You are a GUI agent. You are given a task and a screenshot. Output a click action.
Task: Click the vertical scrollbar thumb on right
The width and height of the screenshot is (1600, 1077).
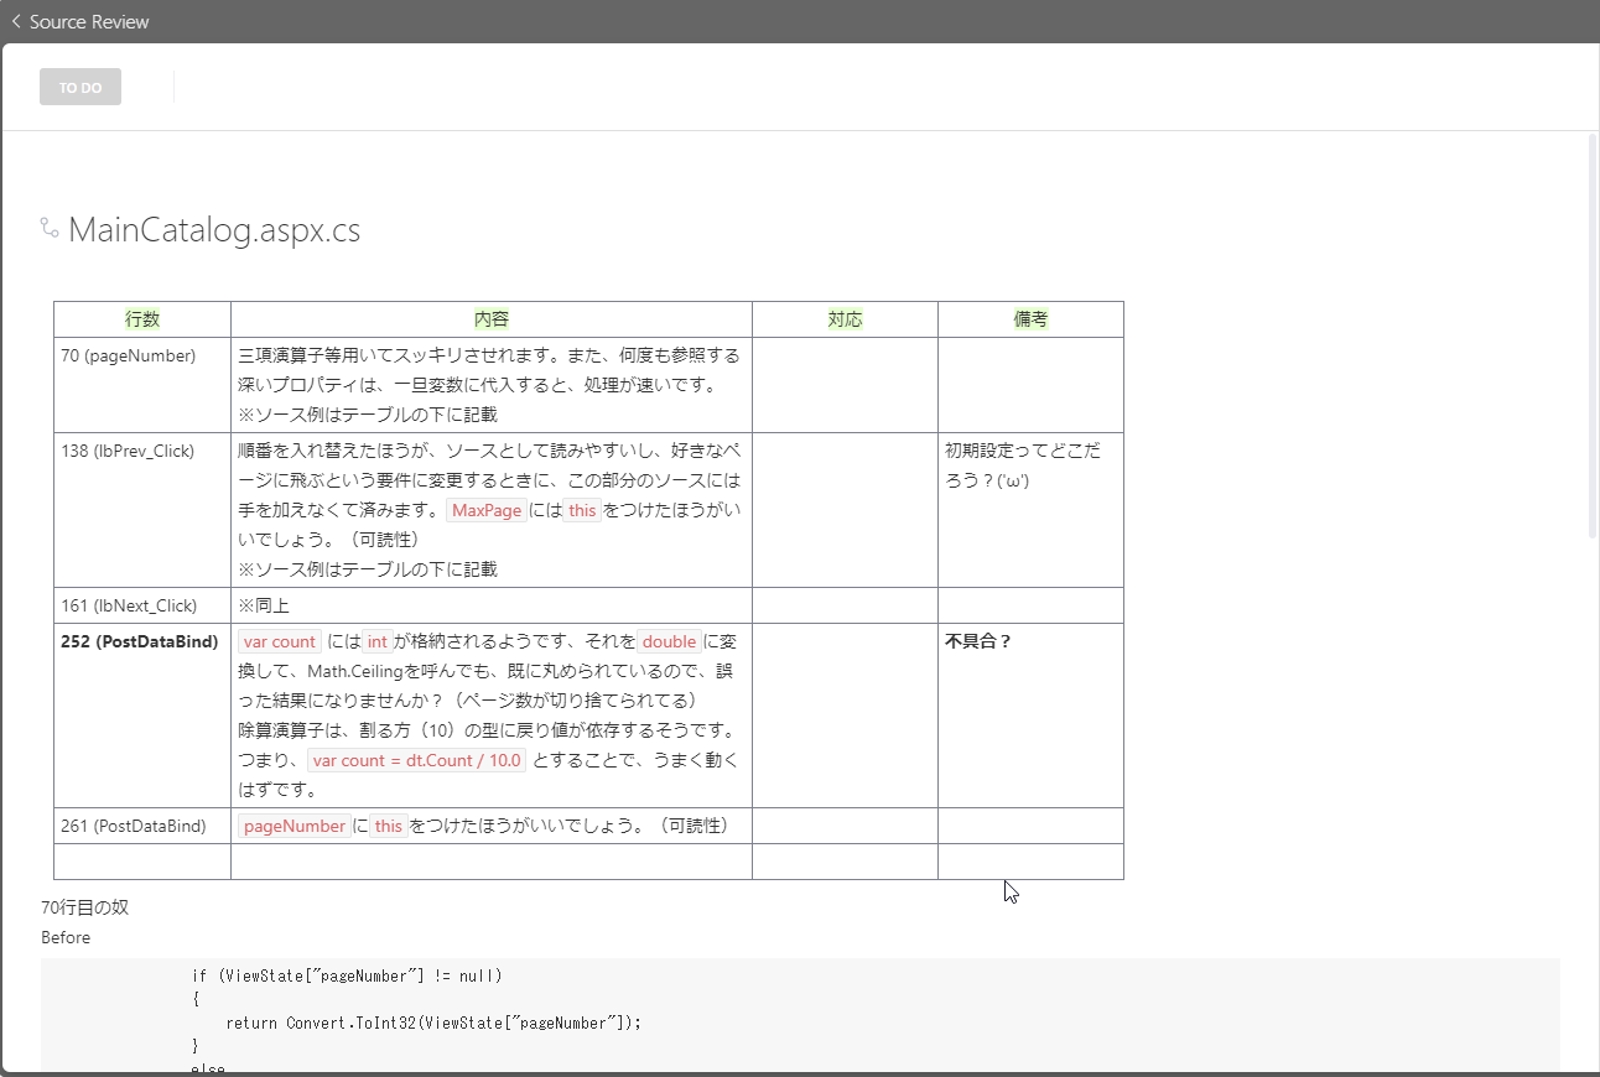pos(1593,336)
